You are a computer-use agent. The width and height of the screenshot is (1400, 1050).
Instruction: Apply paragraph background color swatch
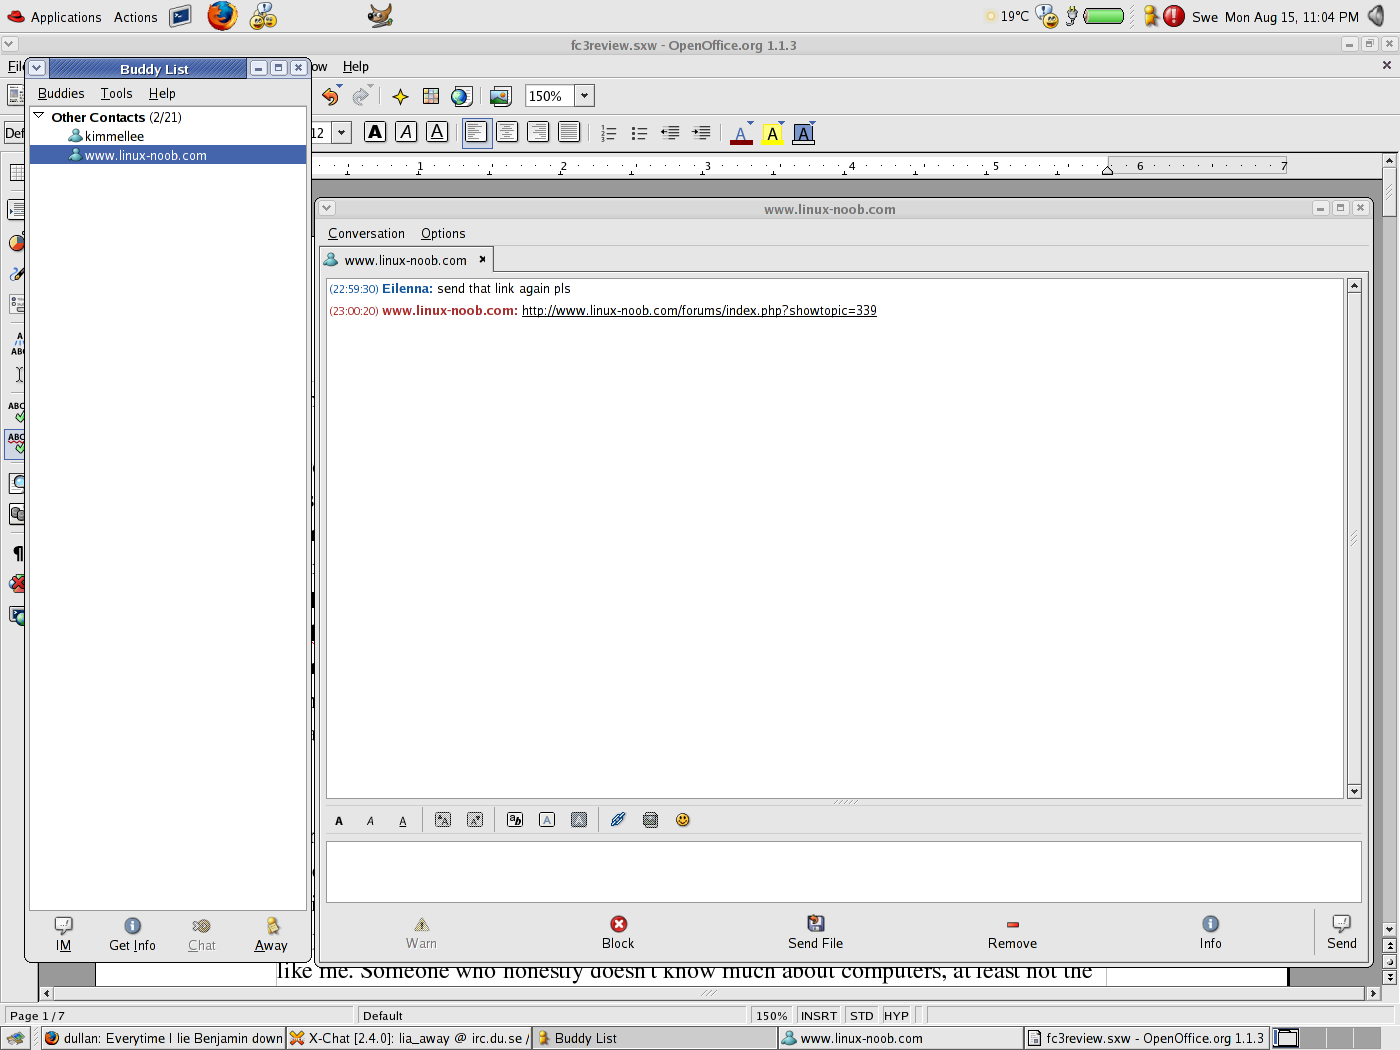(804, 133)
